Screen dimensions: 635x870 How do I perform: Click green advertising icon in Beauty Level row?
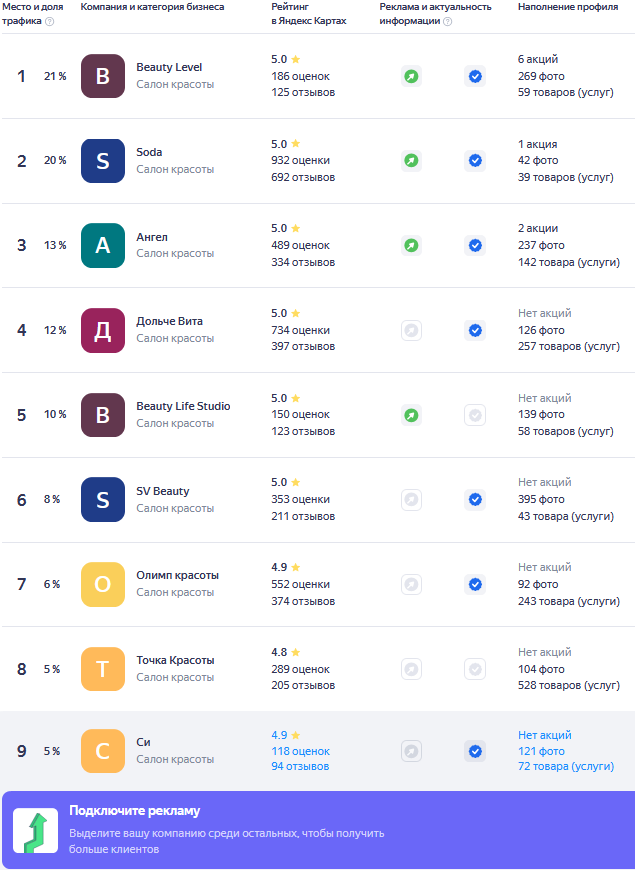[411, 76]
